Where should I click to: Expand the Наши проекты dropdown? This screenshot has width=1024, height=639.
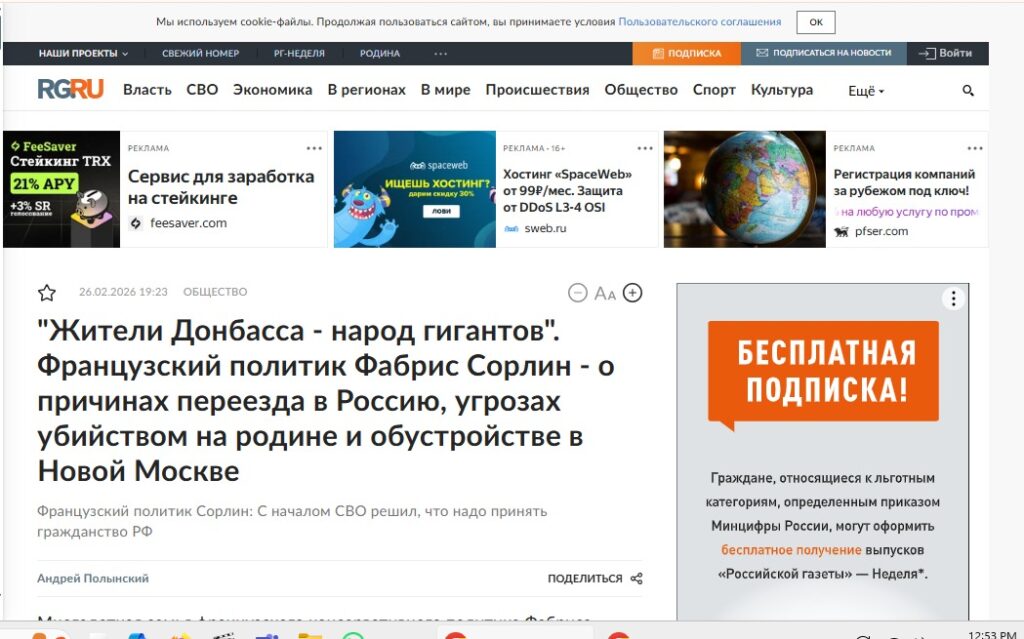(83, 53)
